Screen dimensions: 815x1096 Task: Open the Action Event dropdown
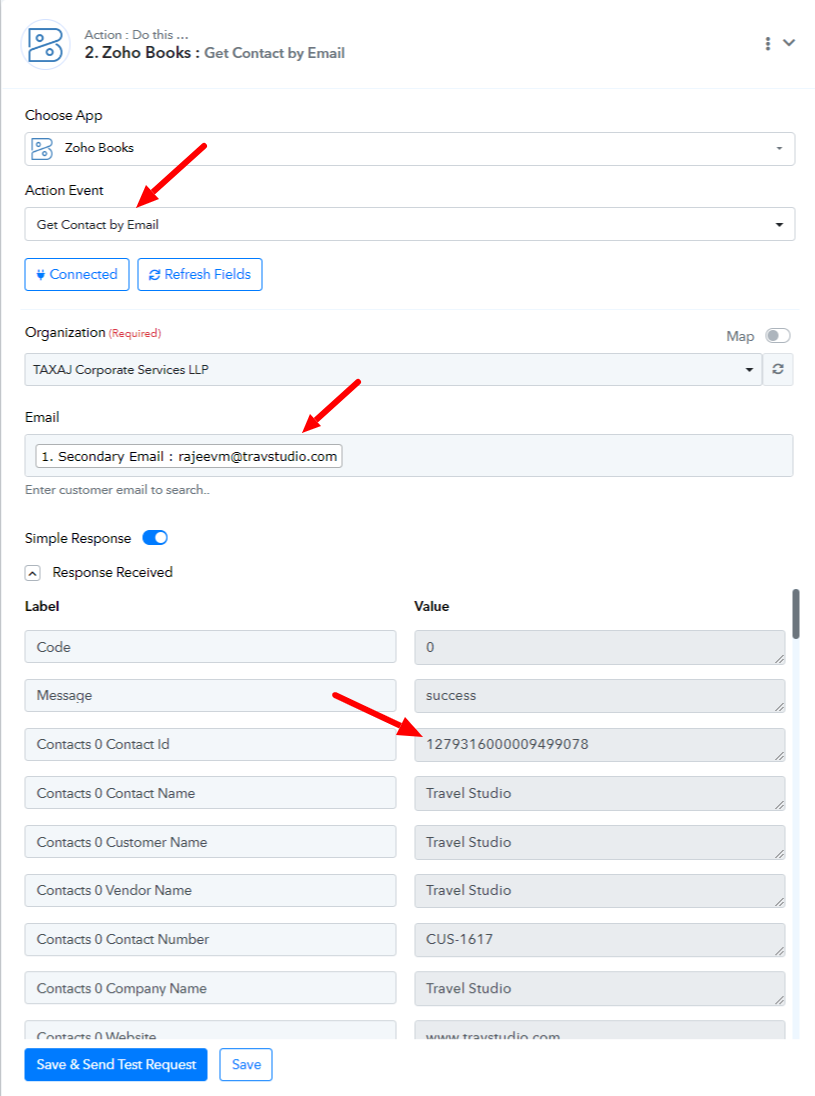coord(410,224)
